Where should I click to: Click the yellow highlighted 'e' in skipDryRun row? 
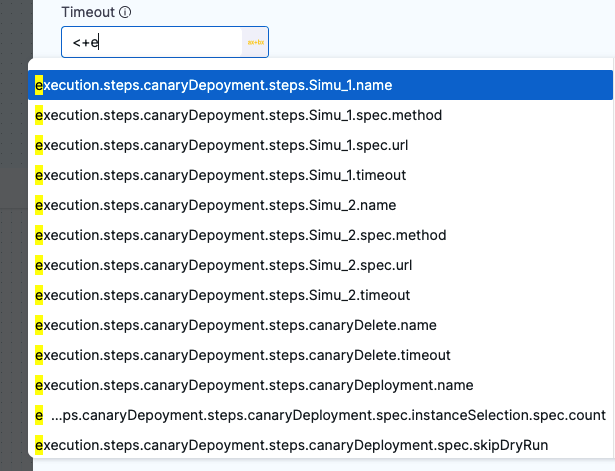39,445
